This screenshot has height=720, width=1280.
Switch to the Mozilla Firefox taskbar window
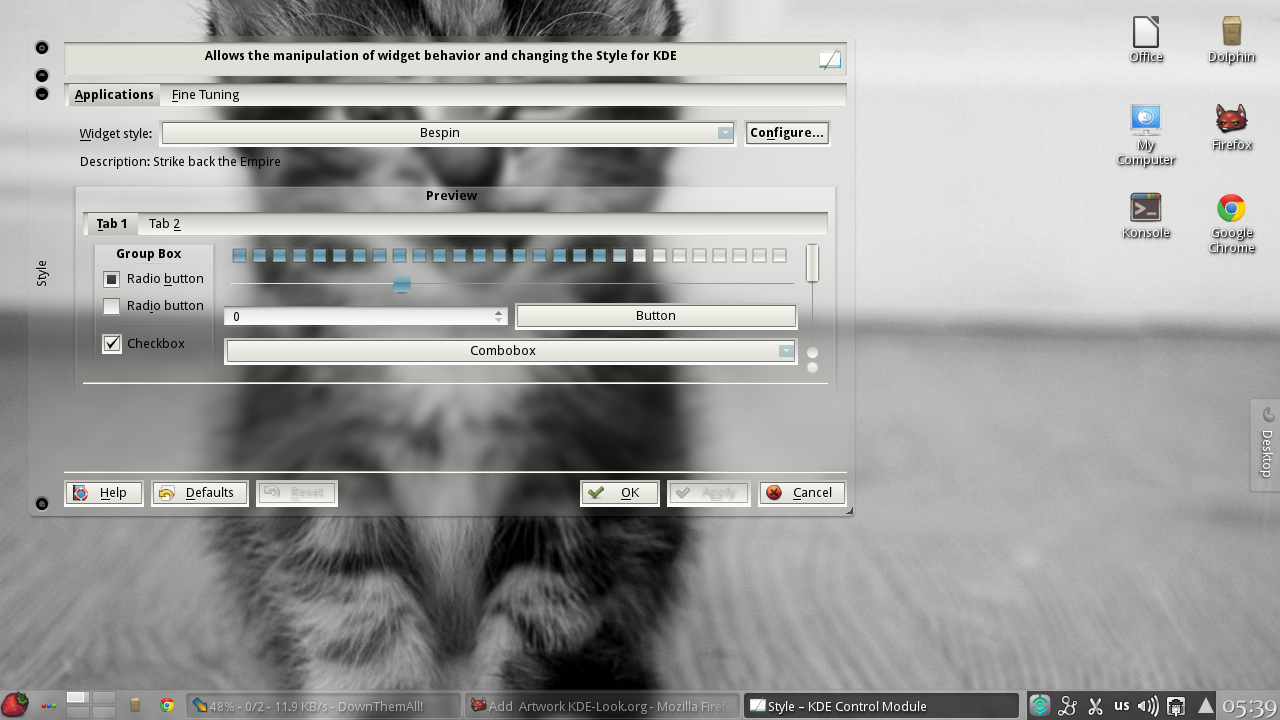tap(603, 706)
